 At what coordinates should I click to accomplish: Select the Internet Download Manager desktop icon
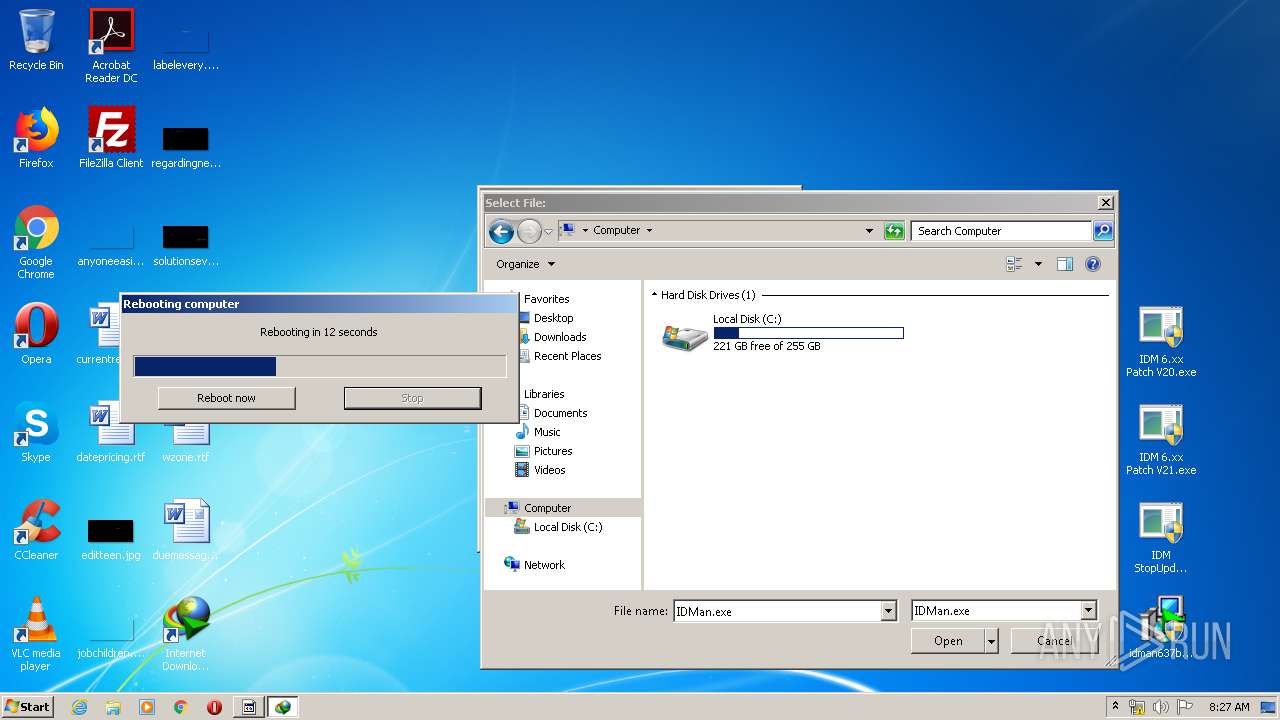pos(186,634)
